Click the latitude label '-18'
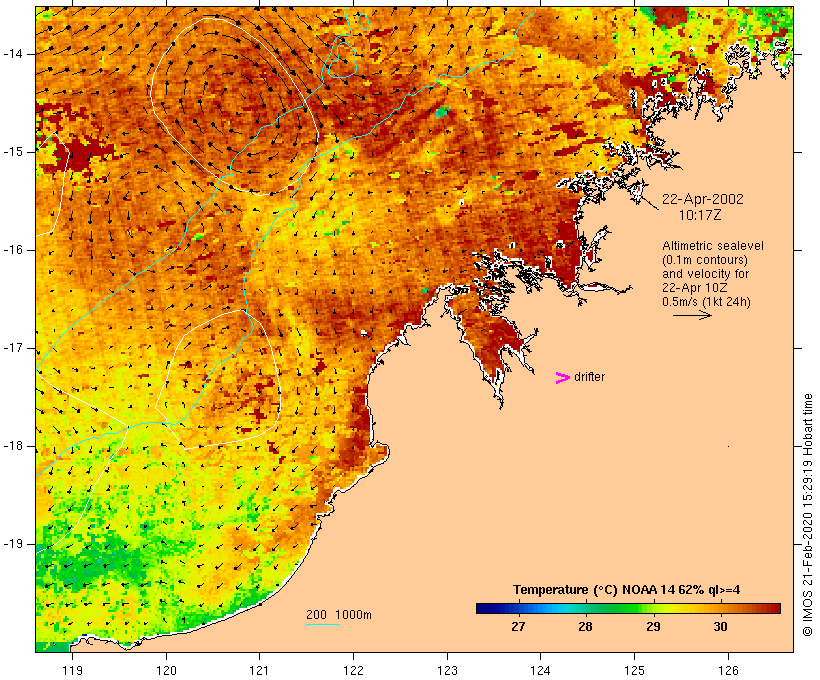820x680 pixels. (13, 446)
